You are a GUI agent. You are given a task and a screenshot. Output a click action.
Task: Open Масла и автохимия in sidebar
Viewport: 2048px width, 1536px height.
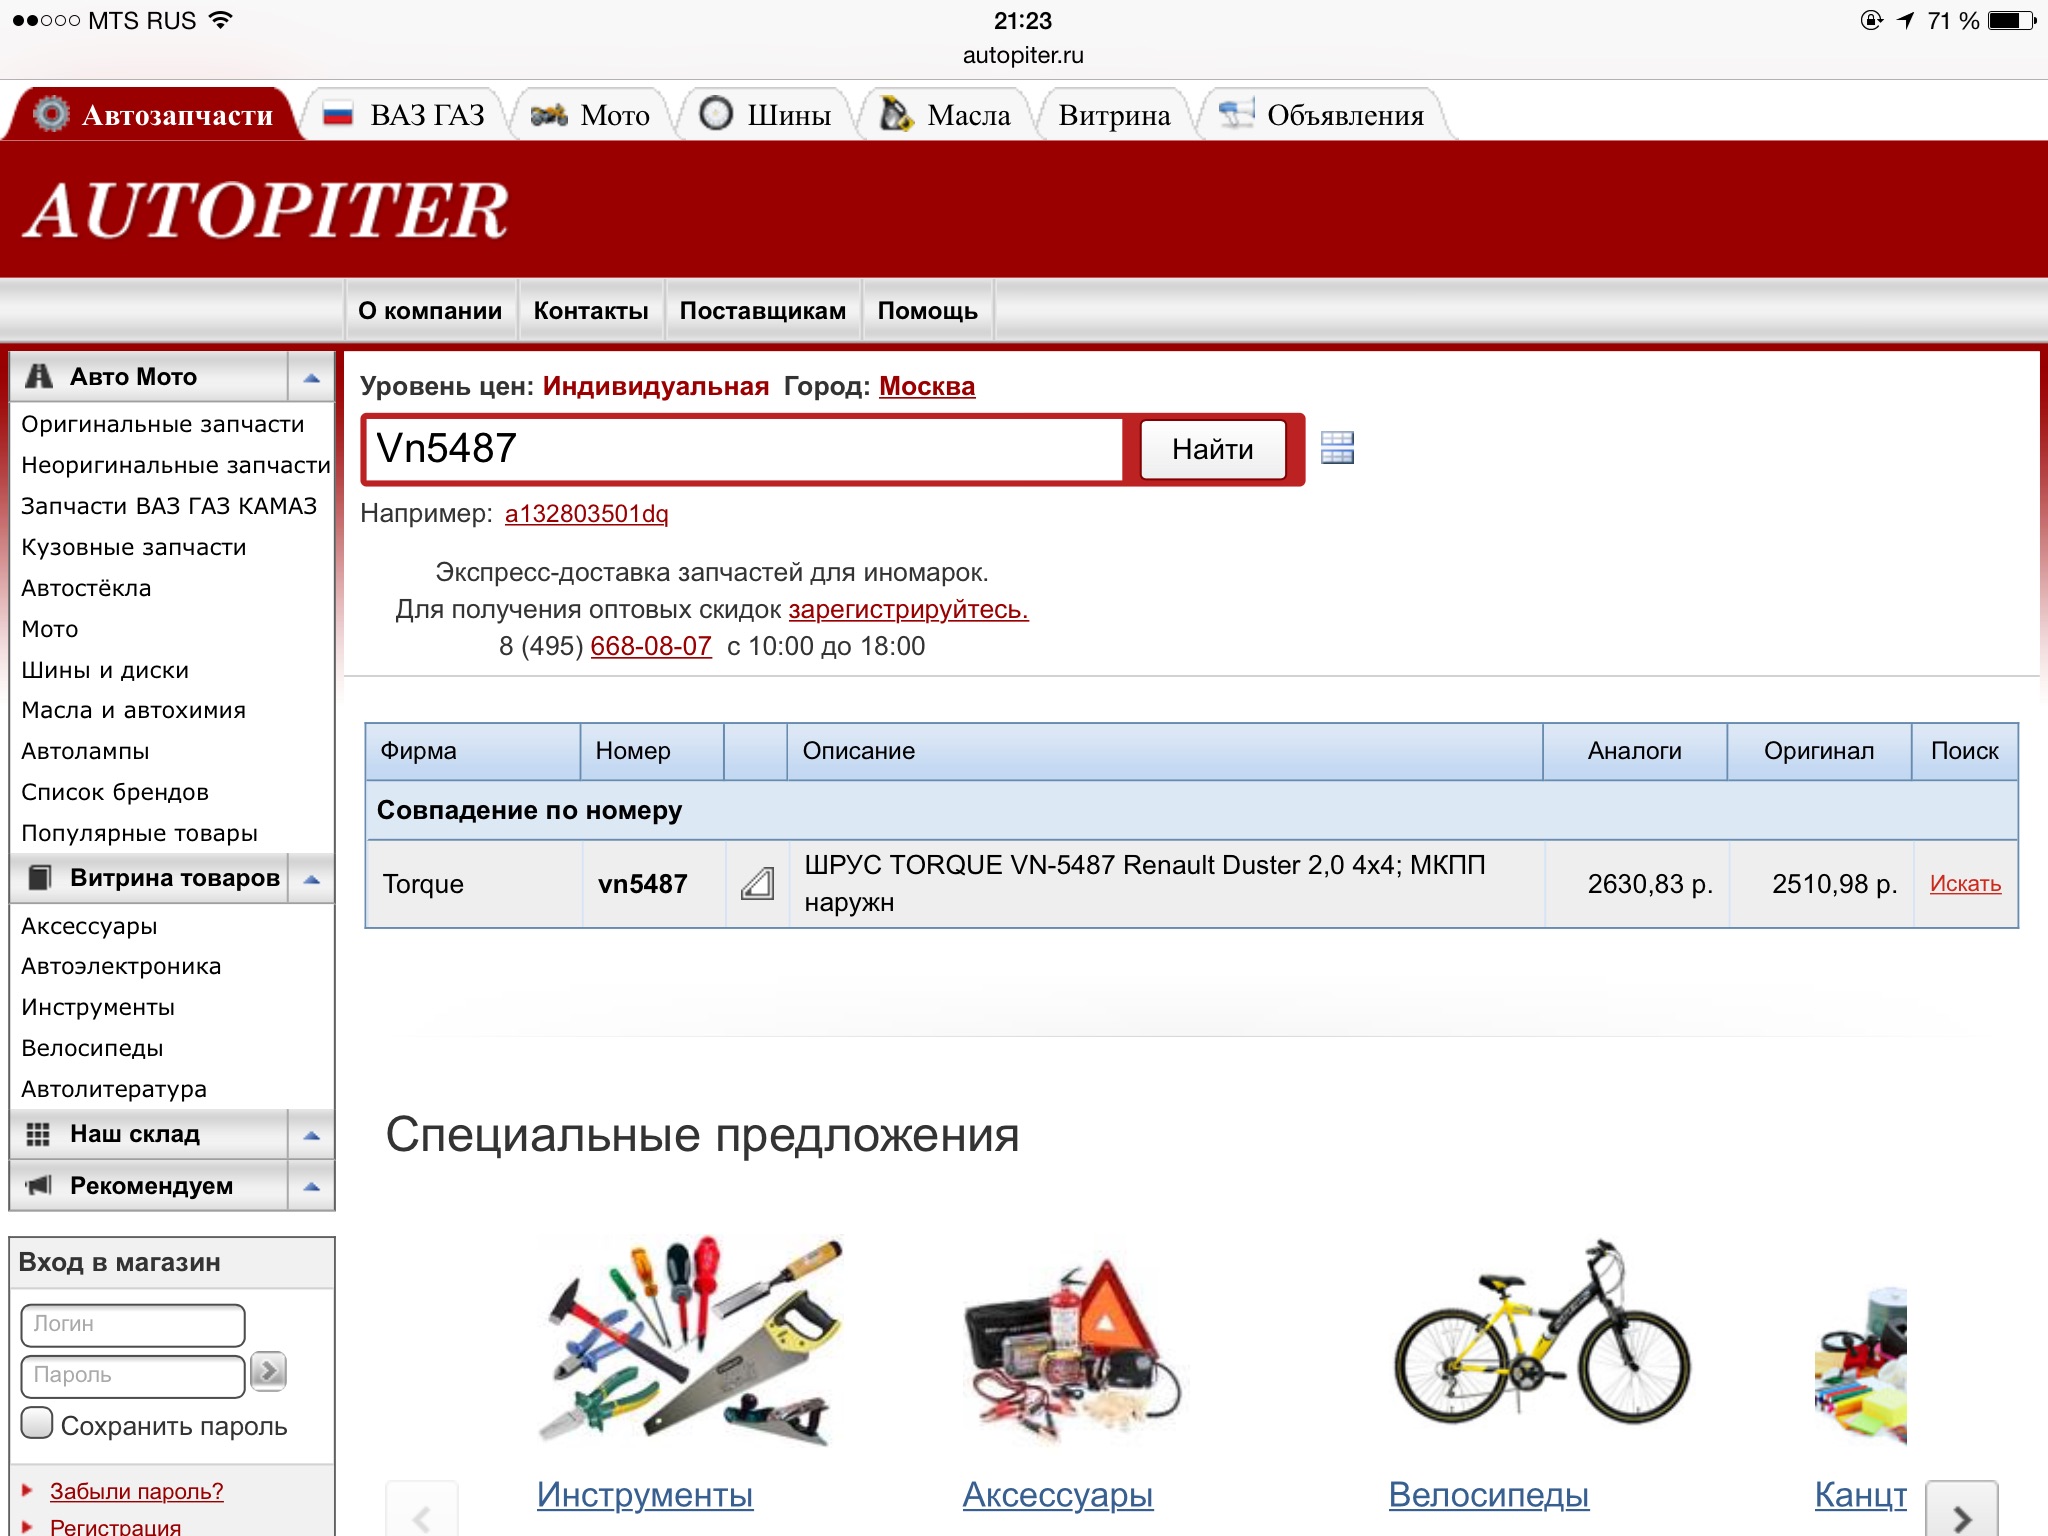(134, 710)
